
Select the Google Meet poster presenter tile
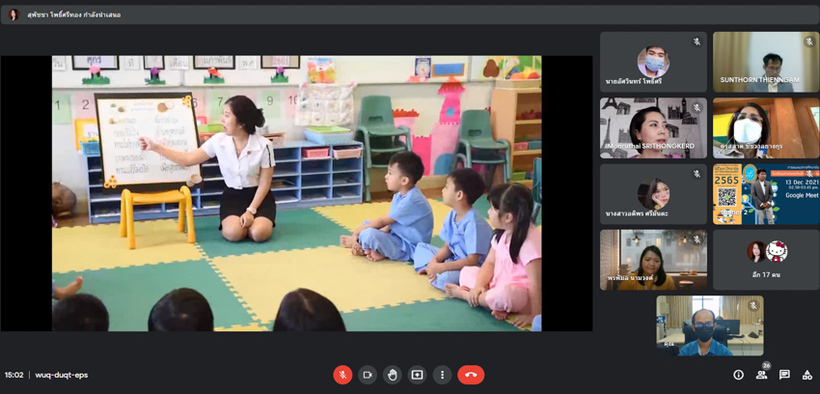coord(766,194)
